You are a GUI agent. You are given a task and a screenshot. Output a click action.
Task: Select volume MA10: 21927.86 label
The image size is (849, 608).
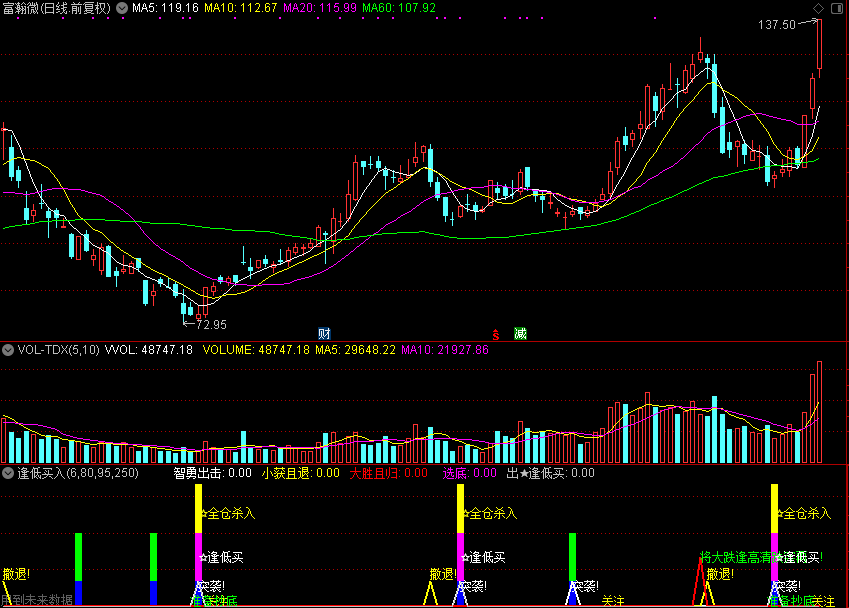(445, 350)
